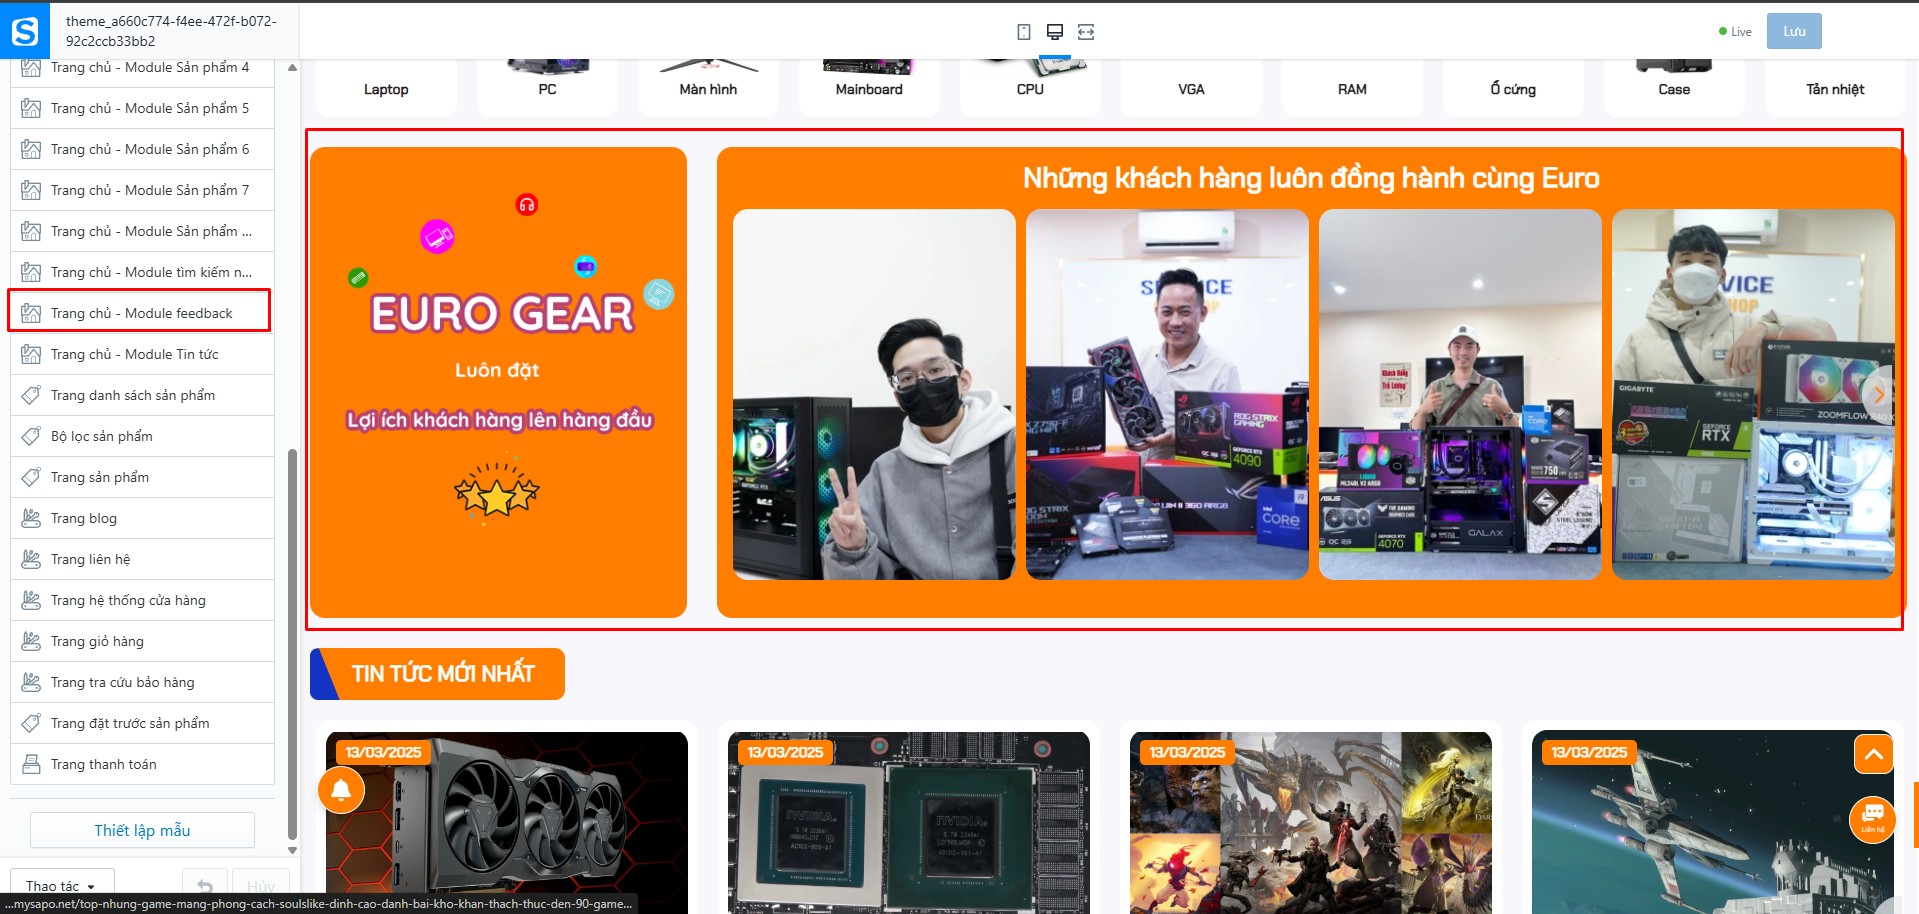Image resolution: width=1919 pixels, height=914 pixels.
Task: Open Trang danh sách sản phẩm settings
Action: click(x=142, y=395)
